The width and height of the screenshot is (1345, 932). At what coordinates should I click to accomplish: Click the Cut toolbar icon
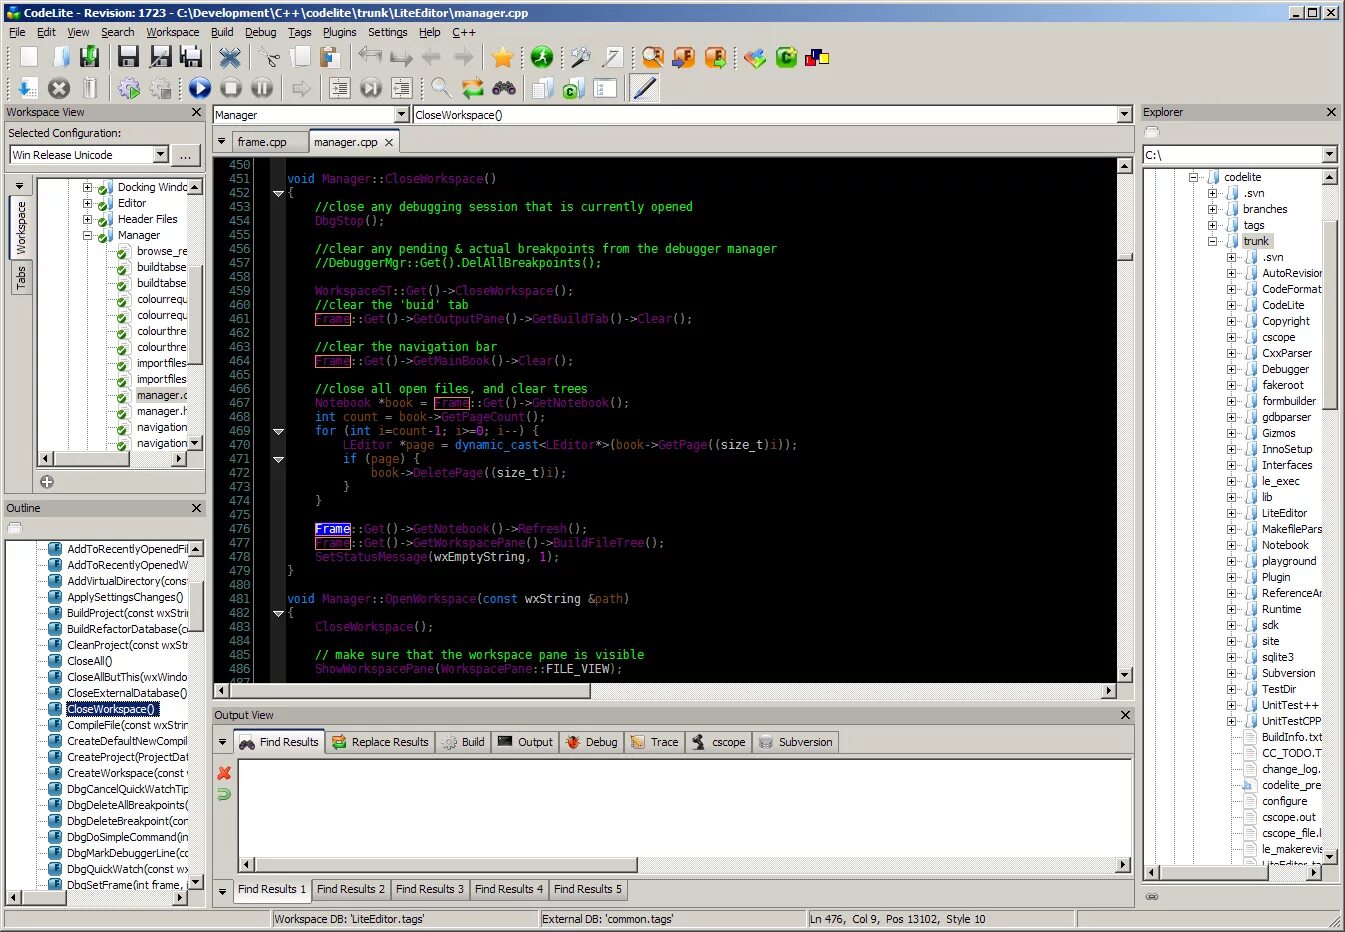tap(268, 57)
